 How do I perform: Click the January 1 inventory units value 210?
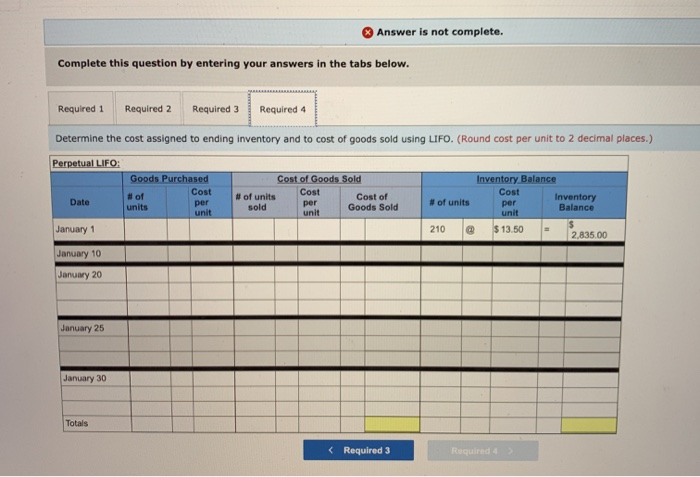click(438, 229)
